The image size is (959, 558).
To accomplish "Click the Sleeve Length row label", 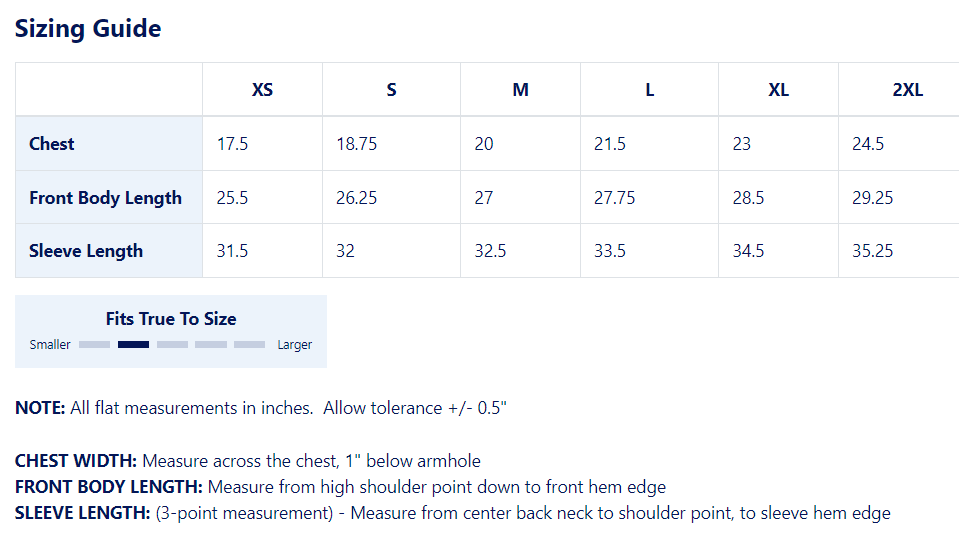I will (86, 251).
